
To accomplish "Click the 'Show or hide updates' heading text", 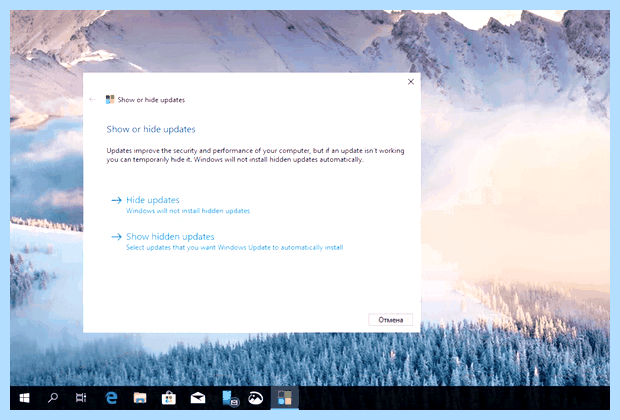I will tap(151, 129).
